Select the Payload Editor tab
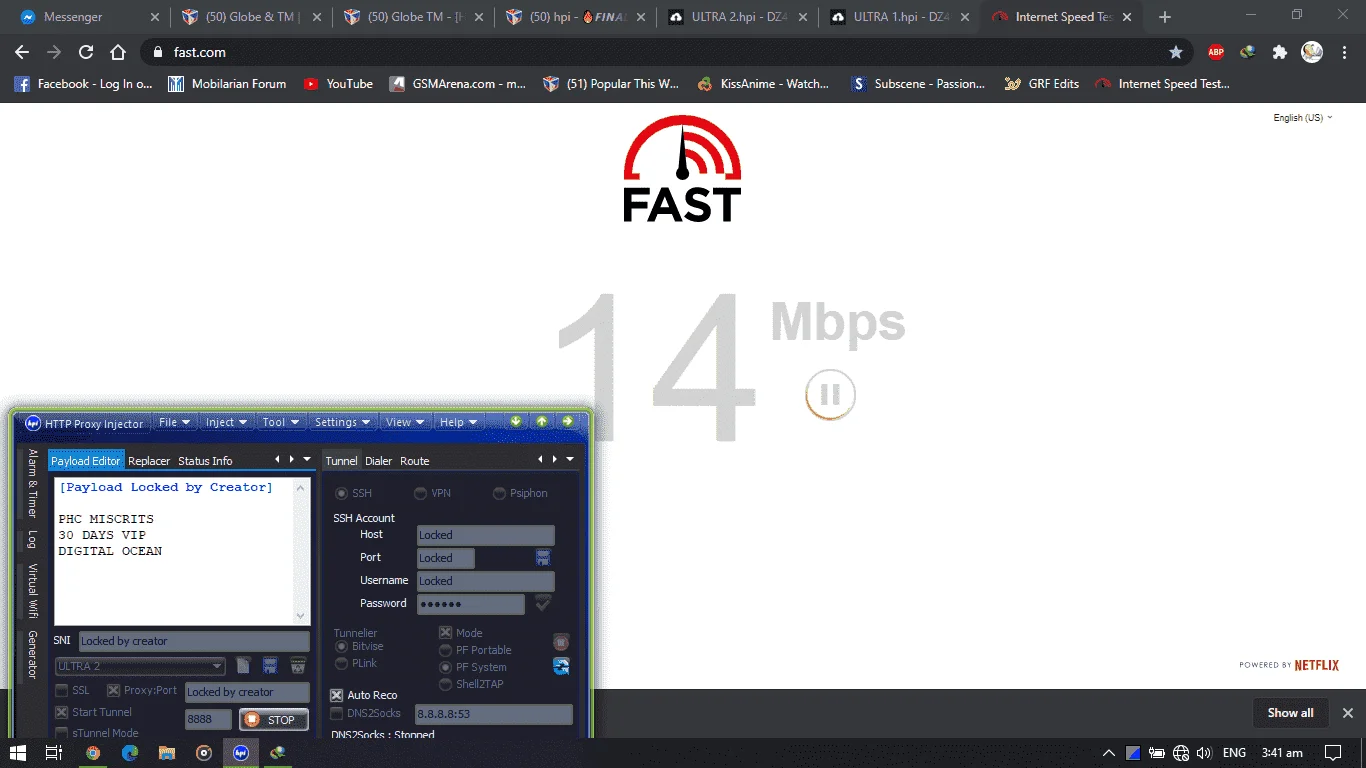1366x768 pixels. 85,461
